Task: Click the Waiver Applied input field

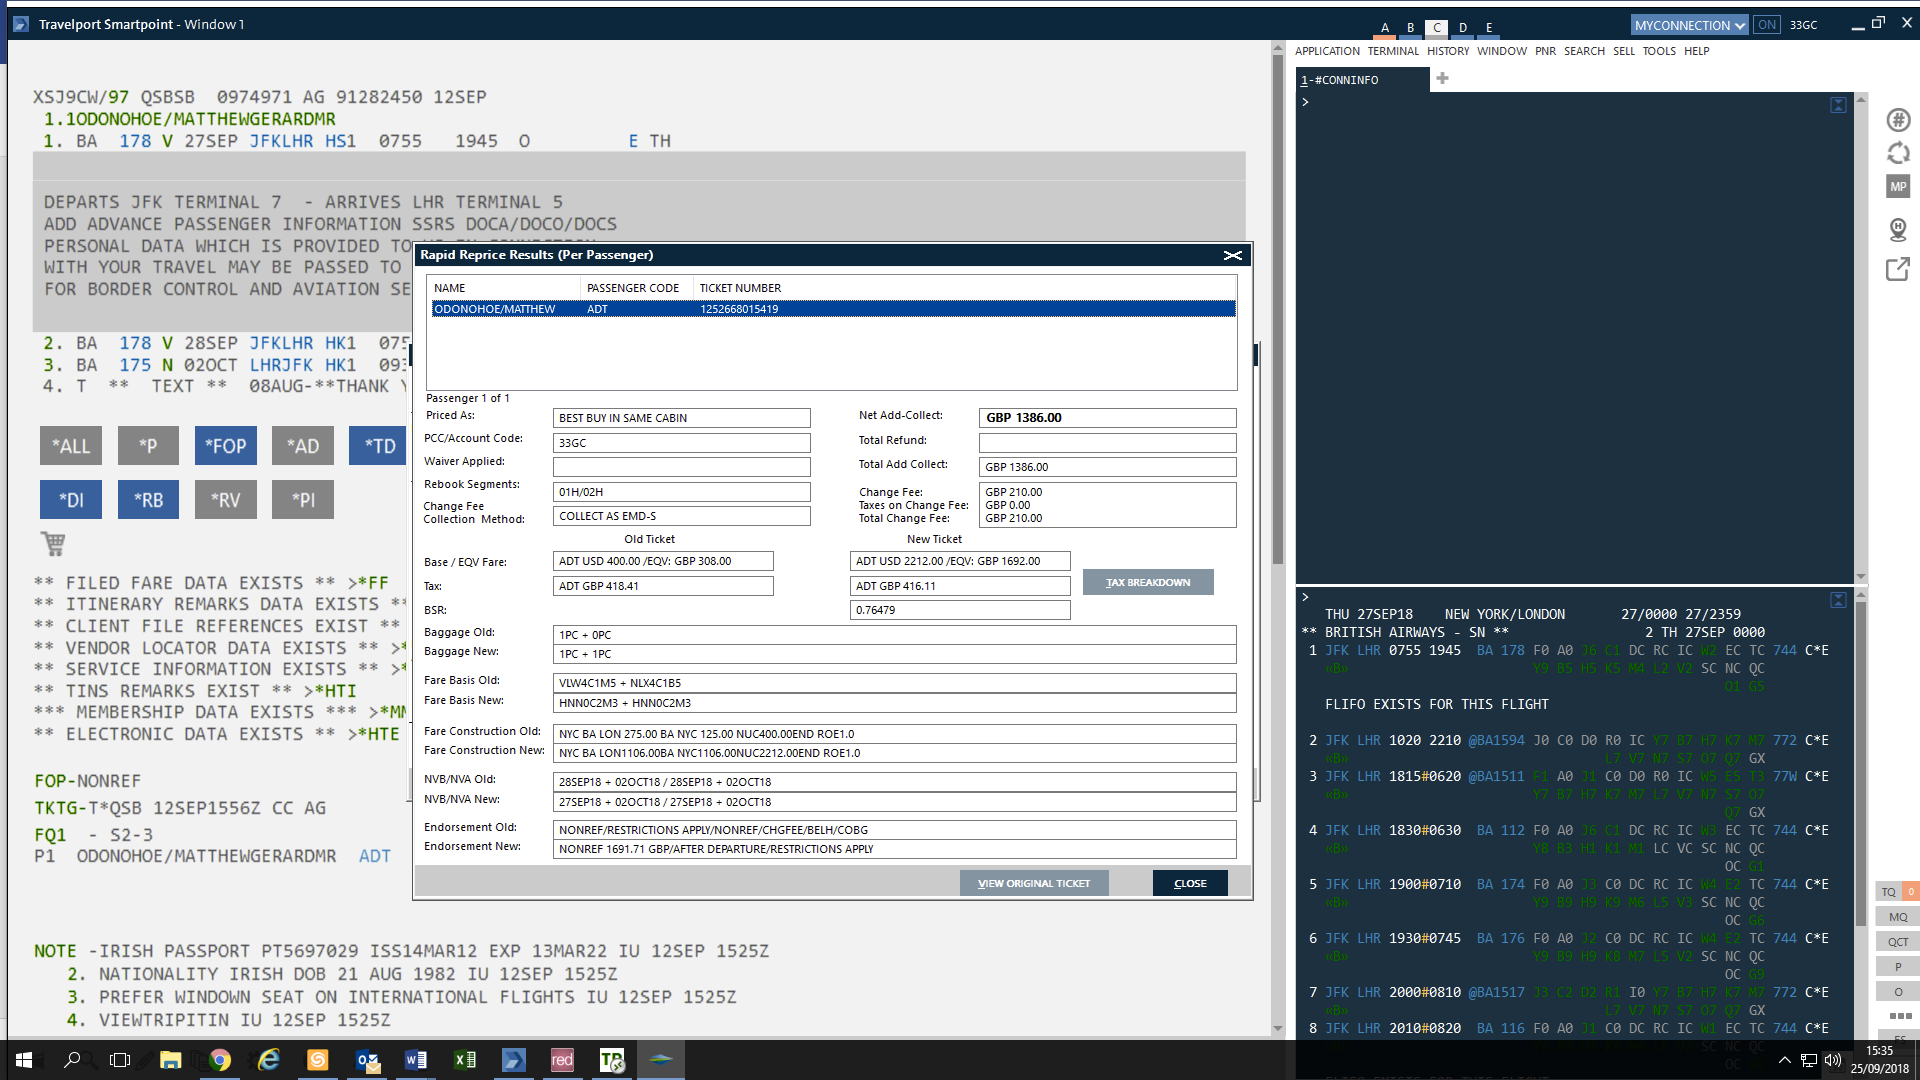Action: [681, 467]
